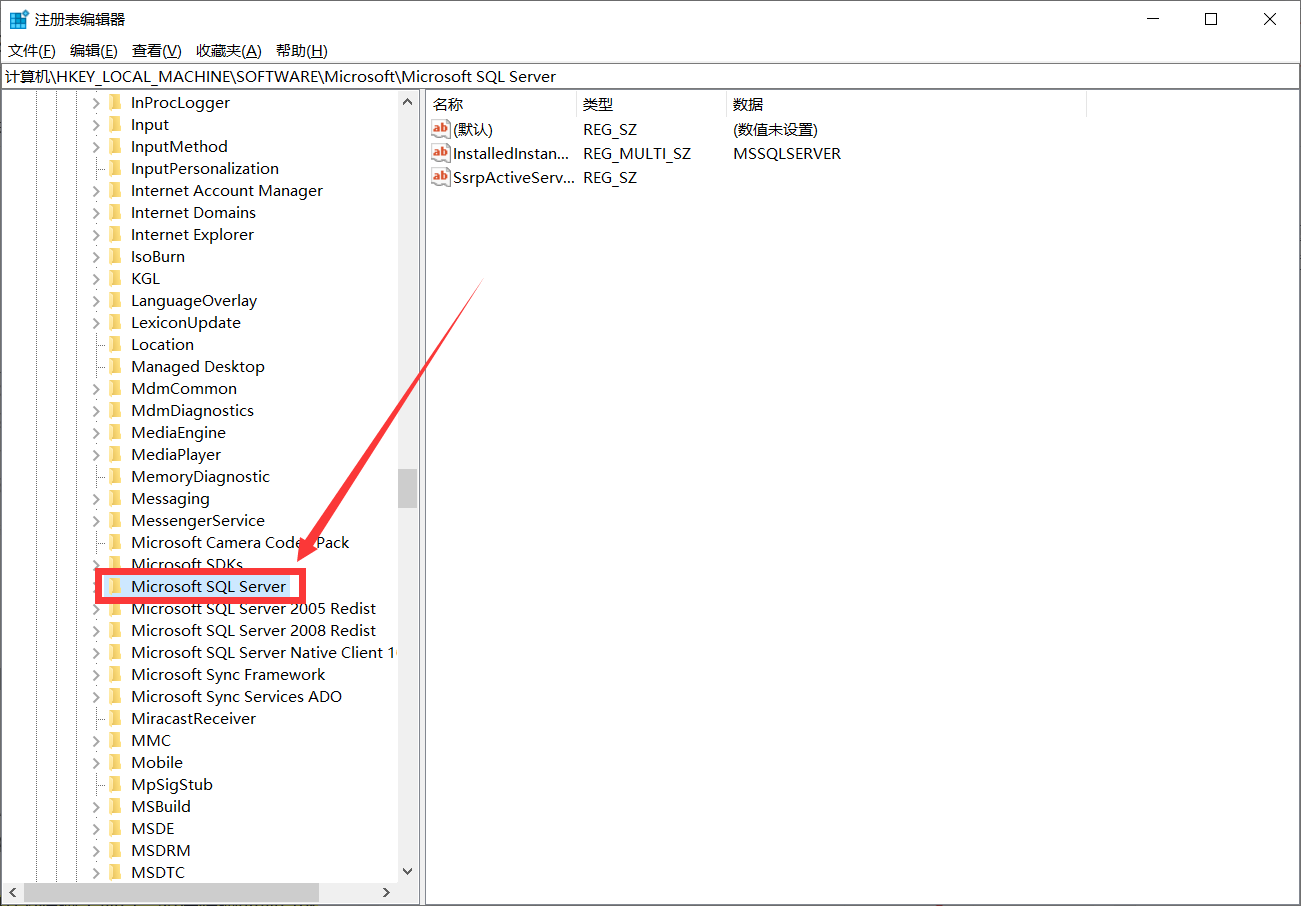
Task: Select the Microsoft Sync Services ADO key
Action: pos(236,696)
